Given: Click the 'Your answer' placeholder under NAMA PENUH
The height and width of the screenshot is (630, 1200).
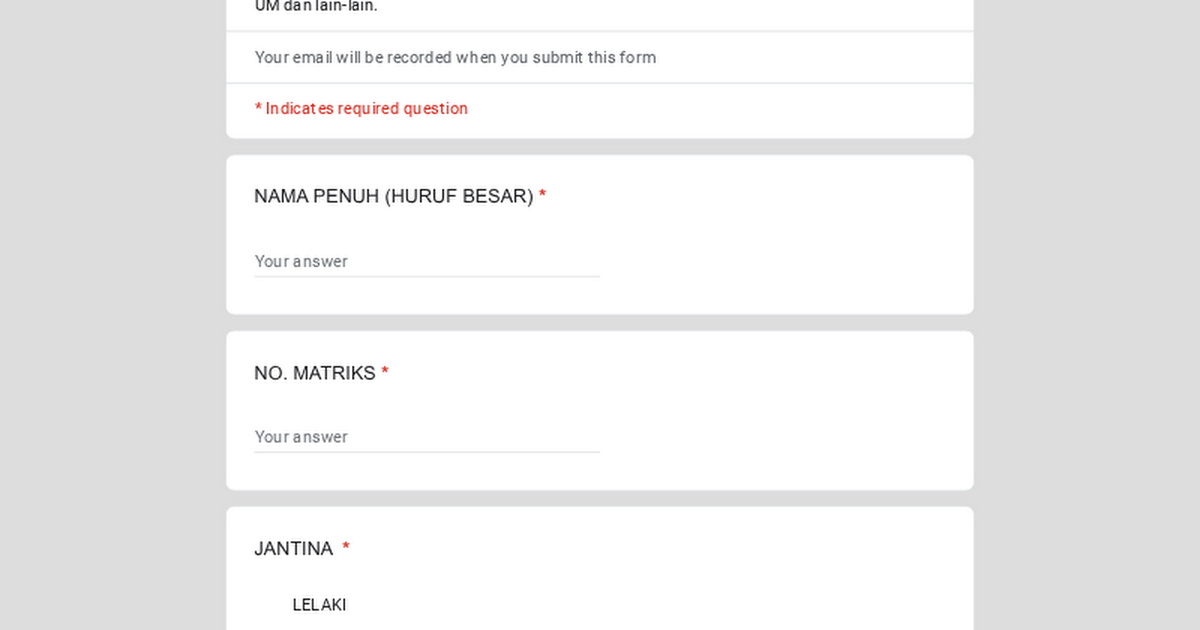Looking at the screenshot, I should tap(301, 261).
